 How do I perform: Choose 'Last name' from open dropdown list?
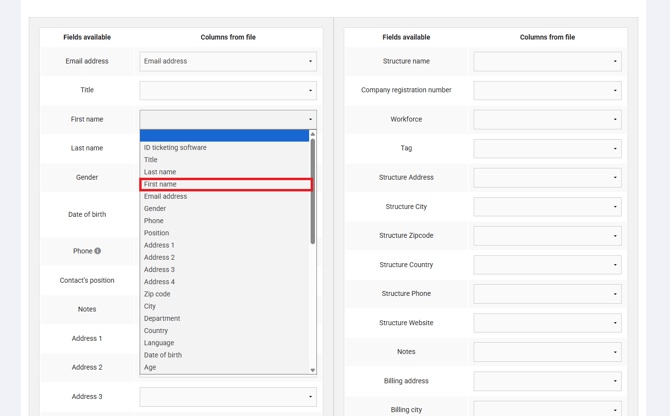[x=225, y=172]
